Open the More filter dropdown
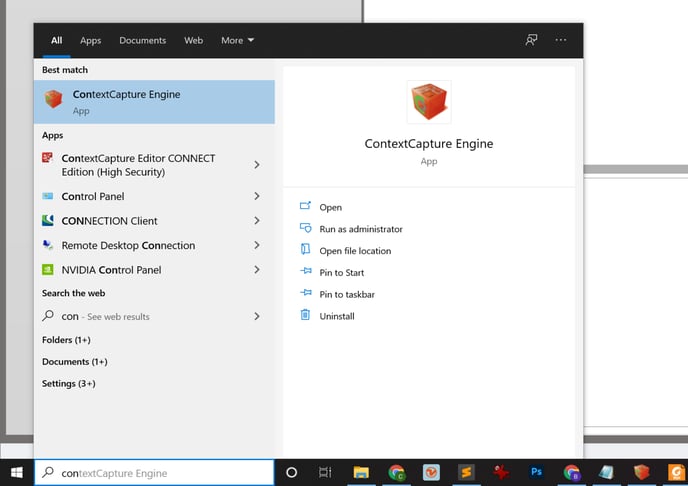Viewport: 688px width, 486px height. coord(237,40)
